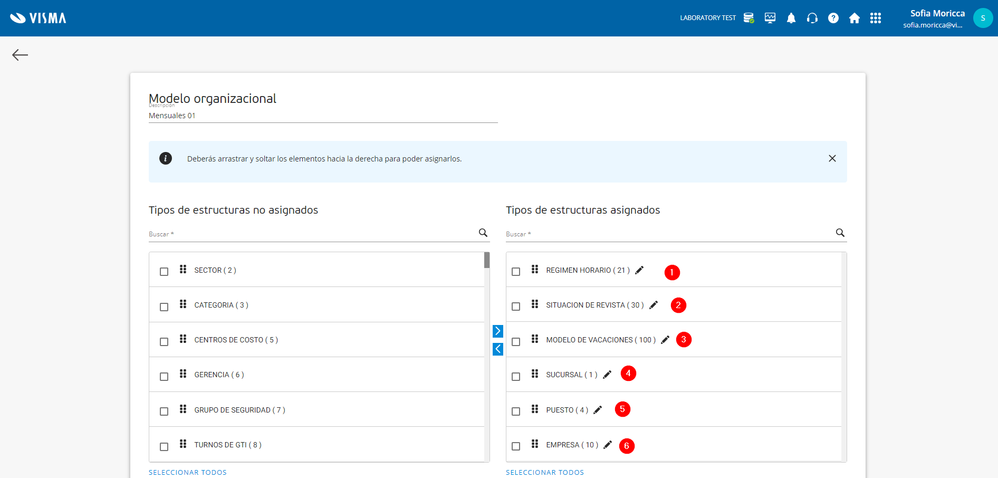The width and height of the screenshot is (998, 478).
Task: Open the Sofia Moricca user avatar
Action: [982, 18]
